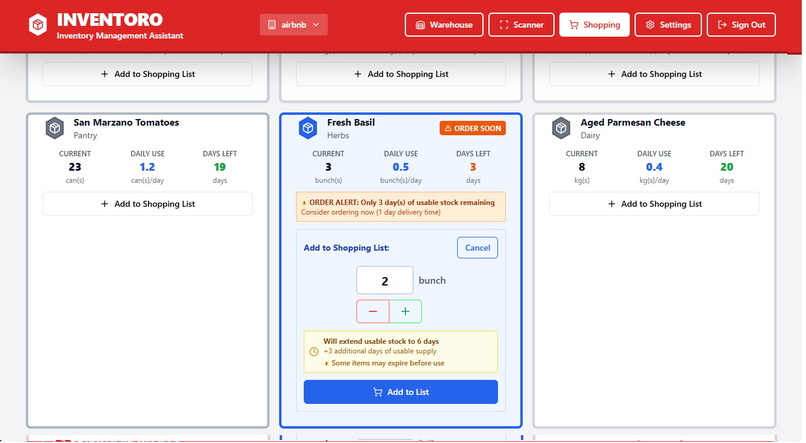Add Aged Parmesan Cheese to shopping list
Screen dimensions: 806x443
(654, 204)
